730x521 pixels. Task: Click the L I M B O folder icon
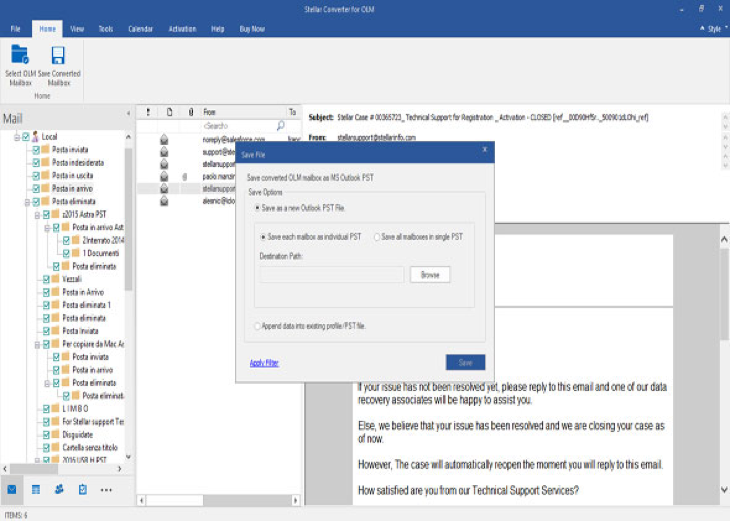click(x=55, y=408)
